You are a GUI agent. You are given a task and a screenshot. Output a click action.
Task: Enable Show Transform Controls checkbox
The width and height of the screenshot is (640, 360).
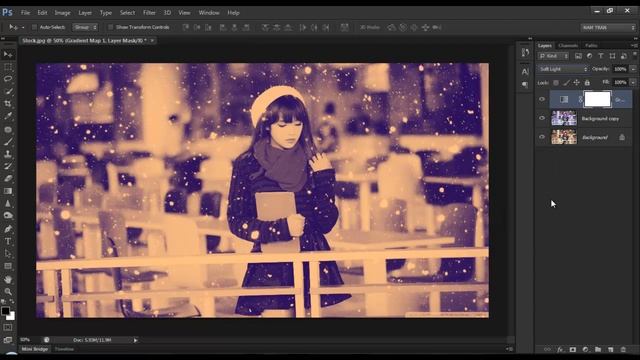110,27
